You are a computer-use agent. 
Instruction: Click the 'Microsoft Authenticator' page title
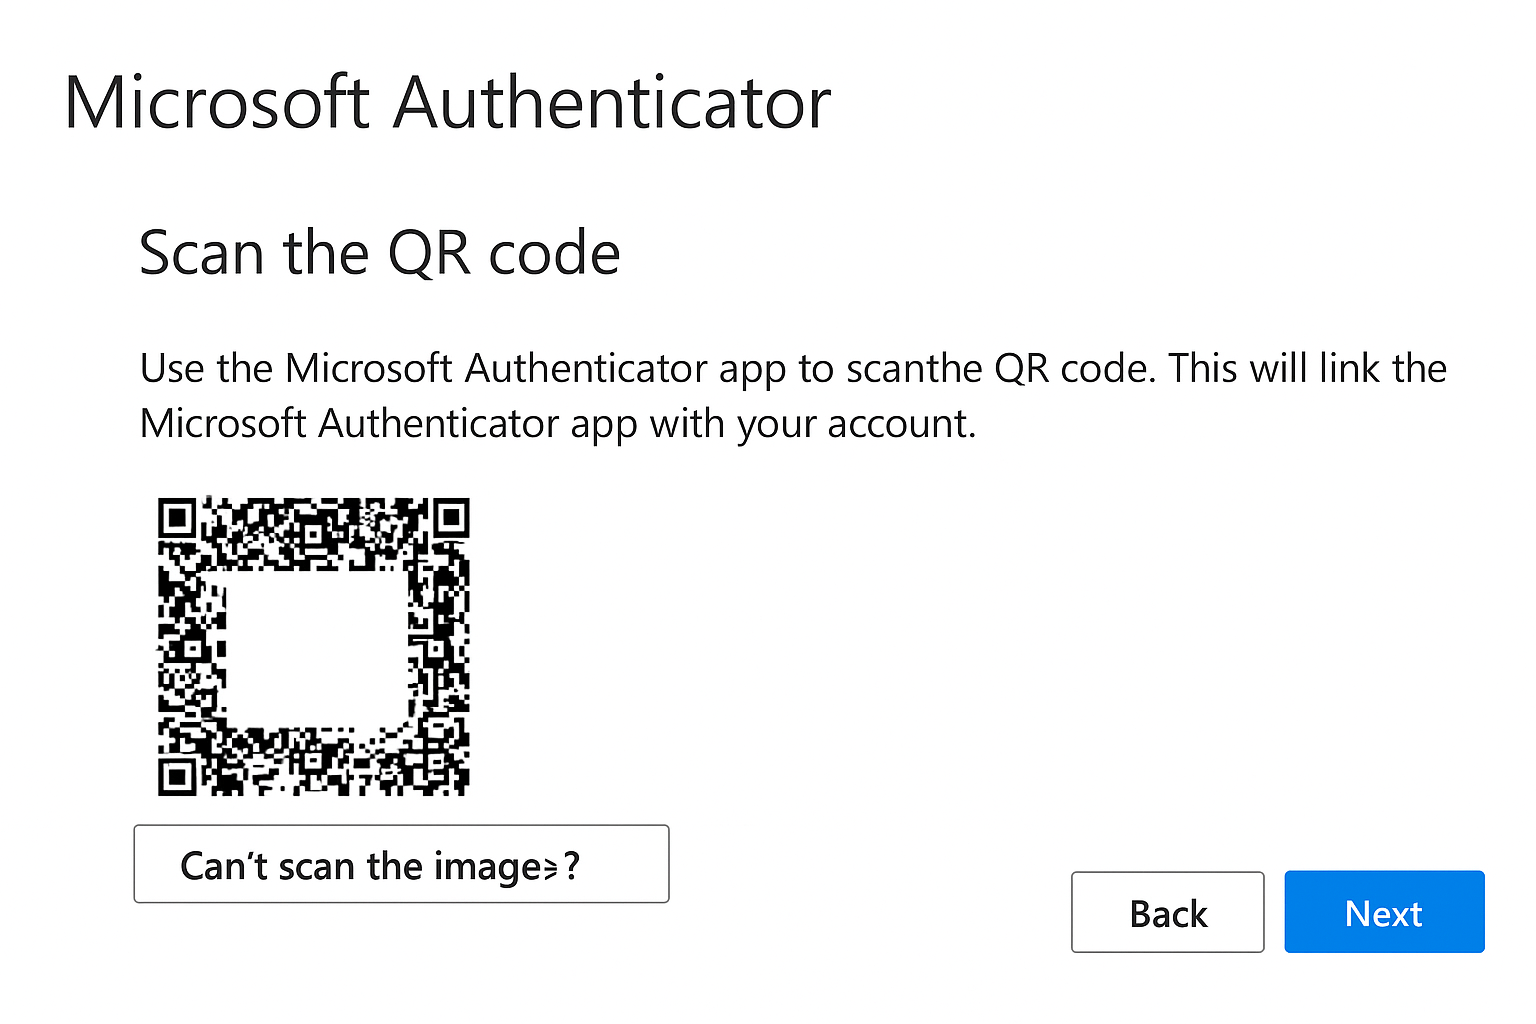coord(447,101)
